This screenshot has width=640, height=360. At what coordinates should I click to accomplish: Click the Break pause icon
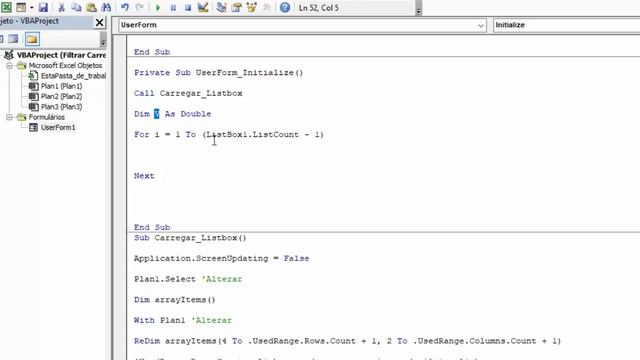[173, 7]
